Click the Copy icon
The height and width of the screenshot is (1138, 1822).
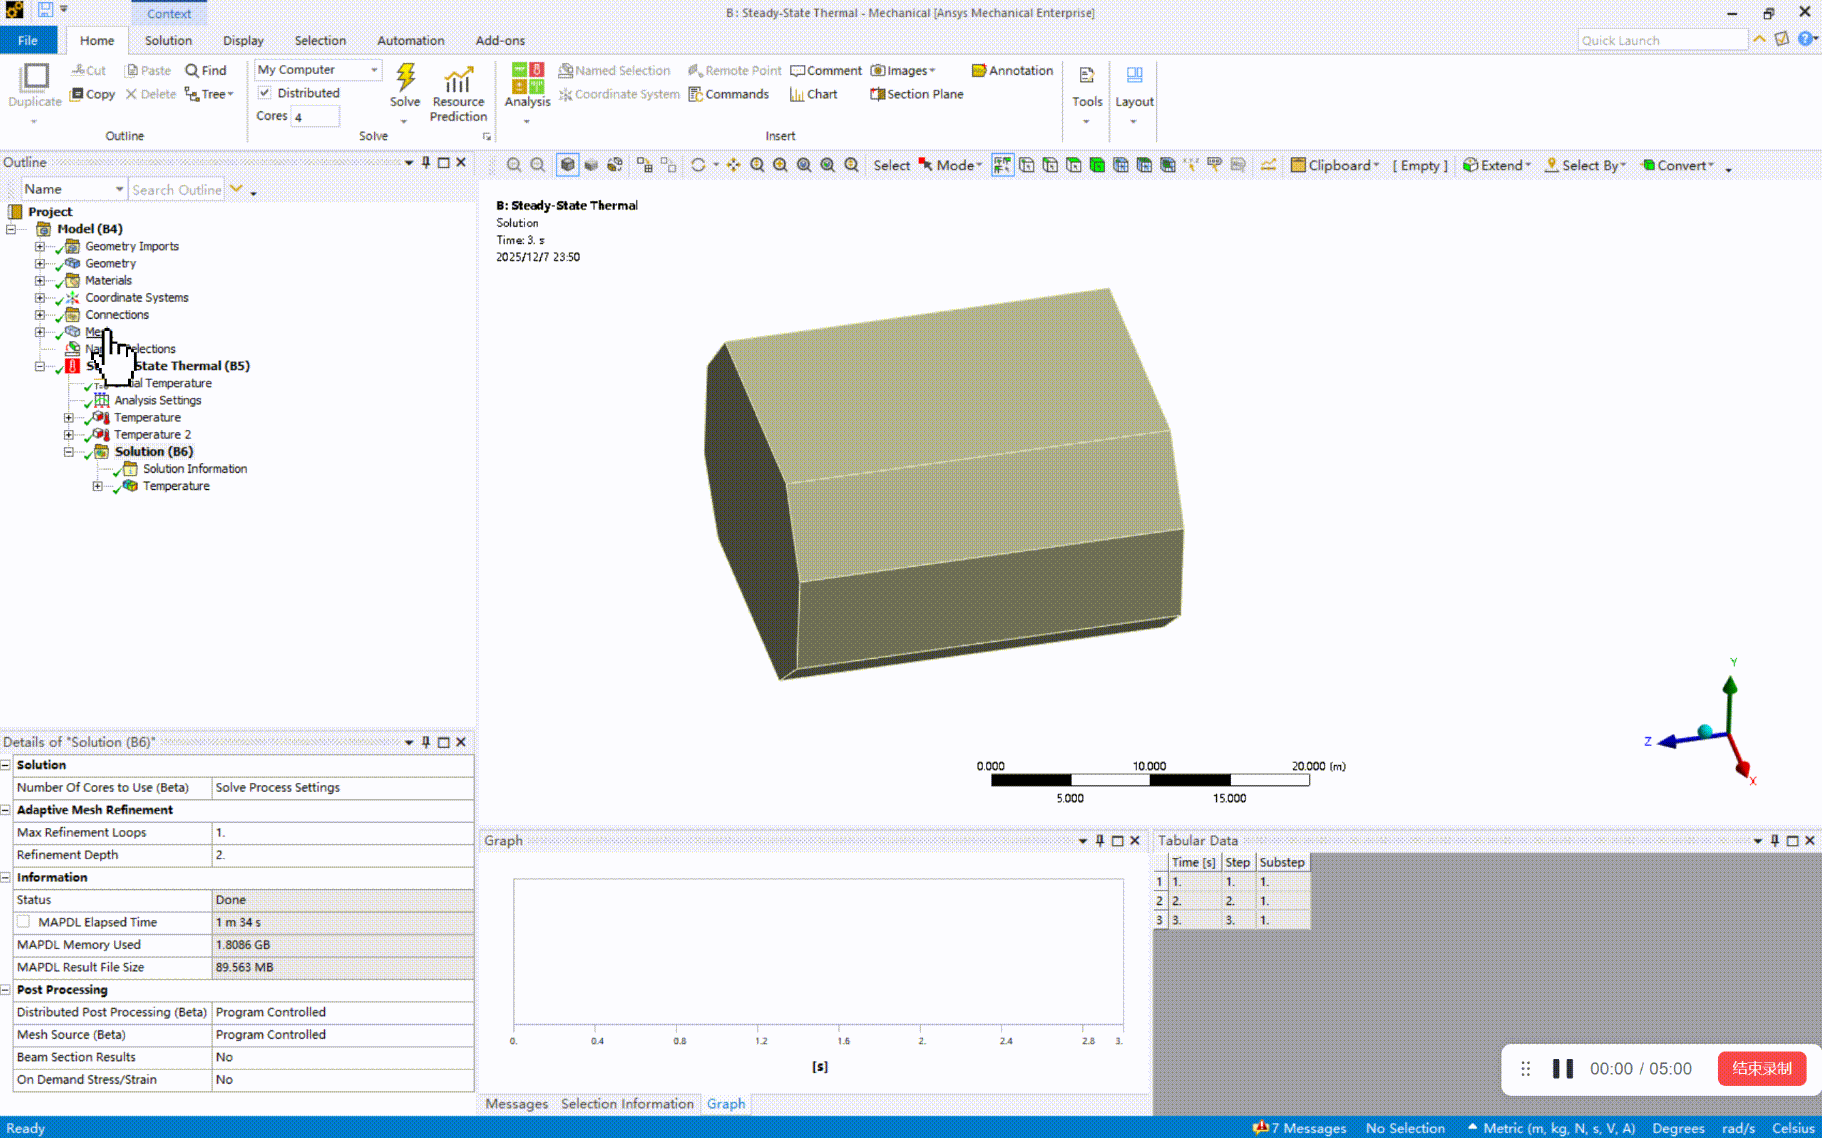point(77,94)
